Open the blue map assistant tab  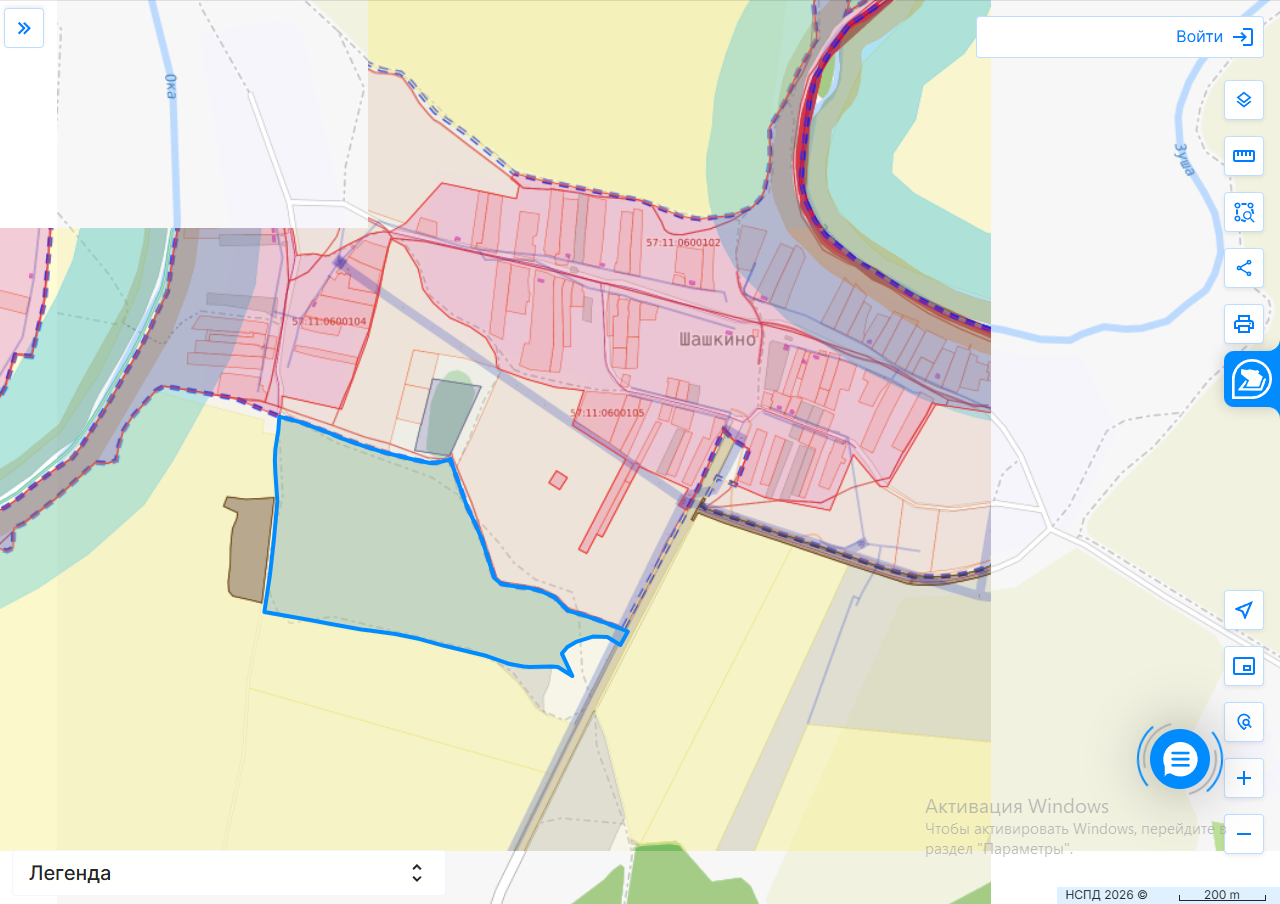(1251, 379)
